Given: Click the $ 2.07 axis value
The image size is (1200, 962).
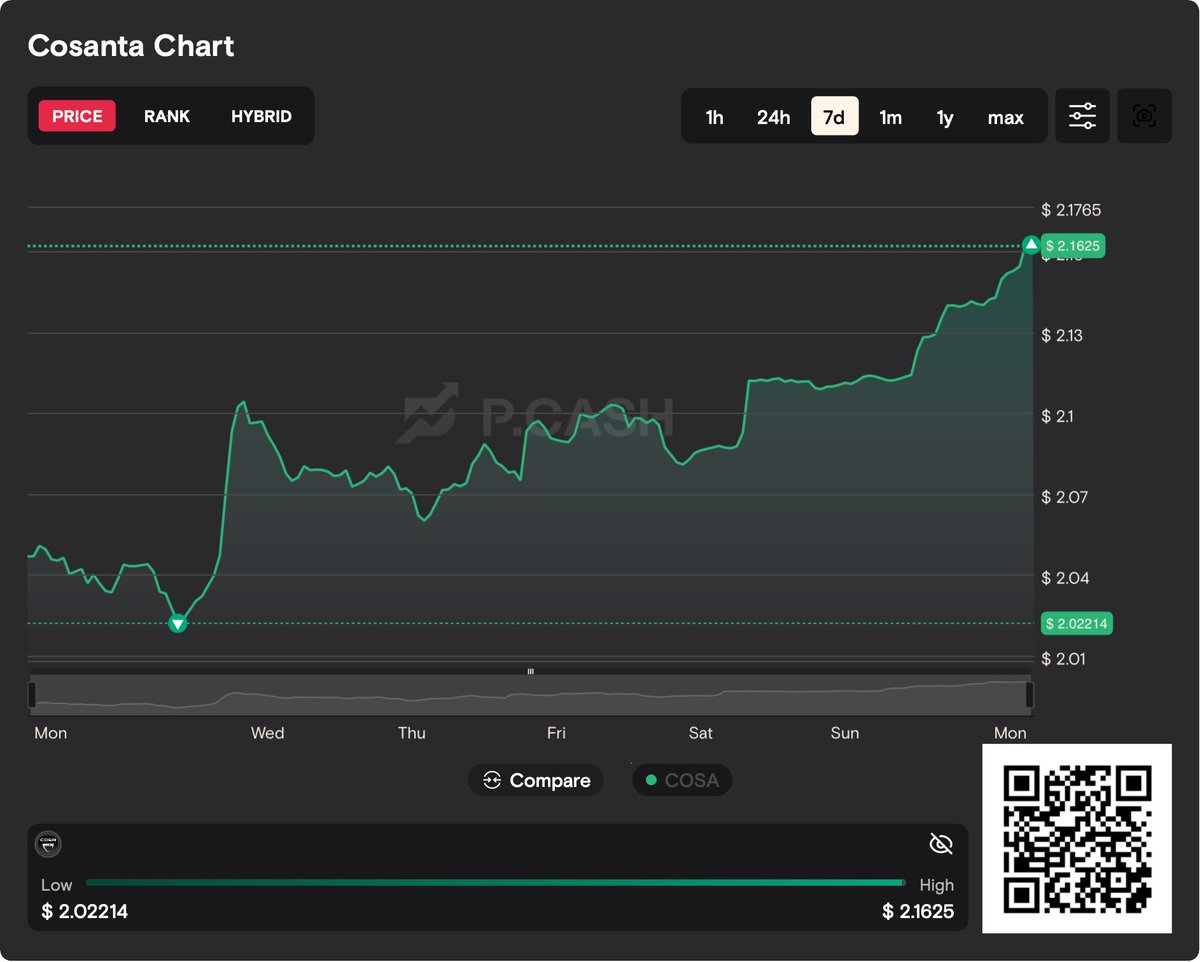Looking at the screenshot, I should pyautogui.click(x=1063, y=497).
